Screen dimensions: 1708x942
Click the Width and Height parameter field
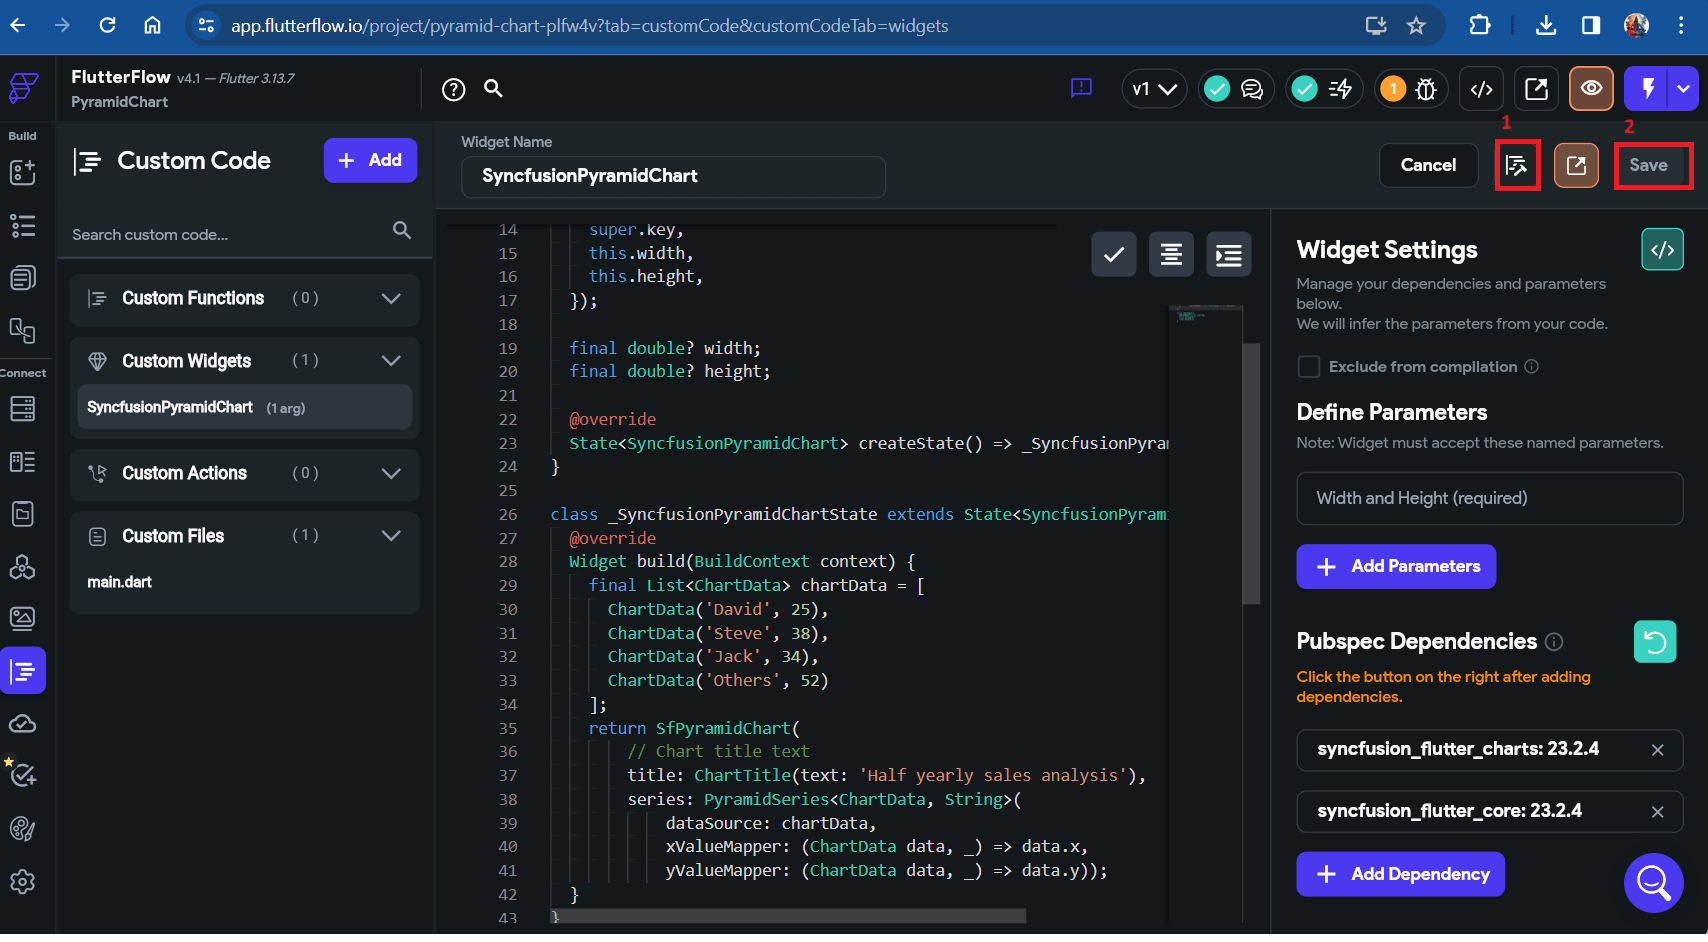coord(1490,499)
